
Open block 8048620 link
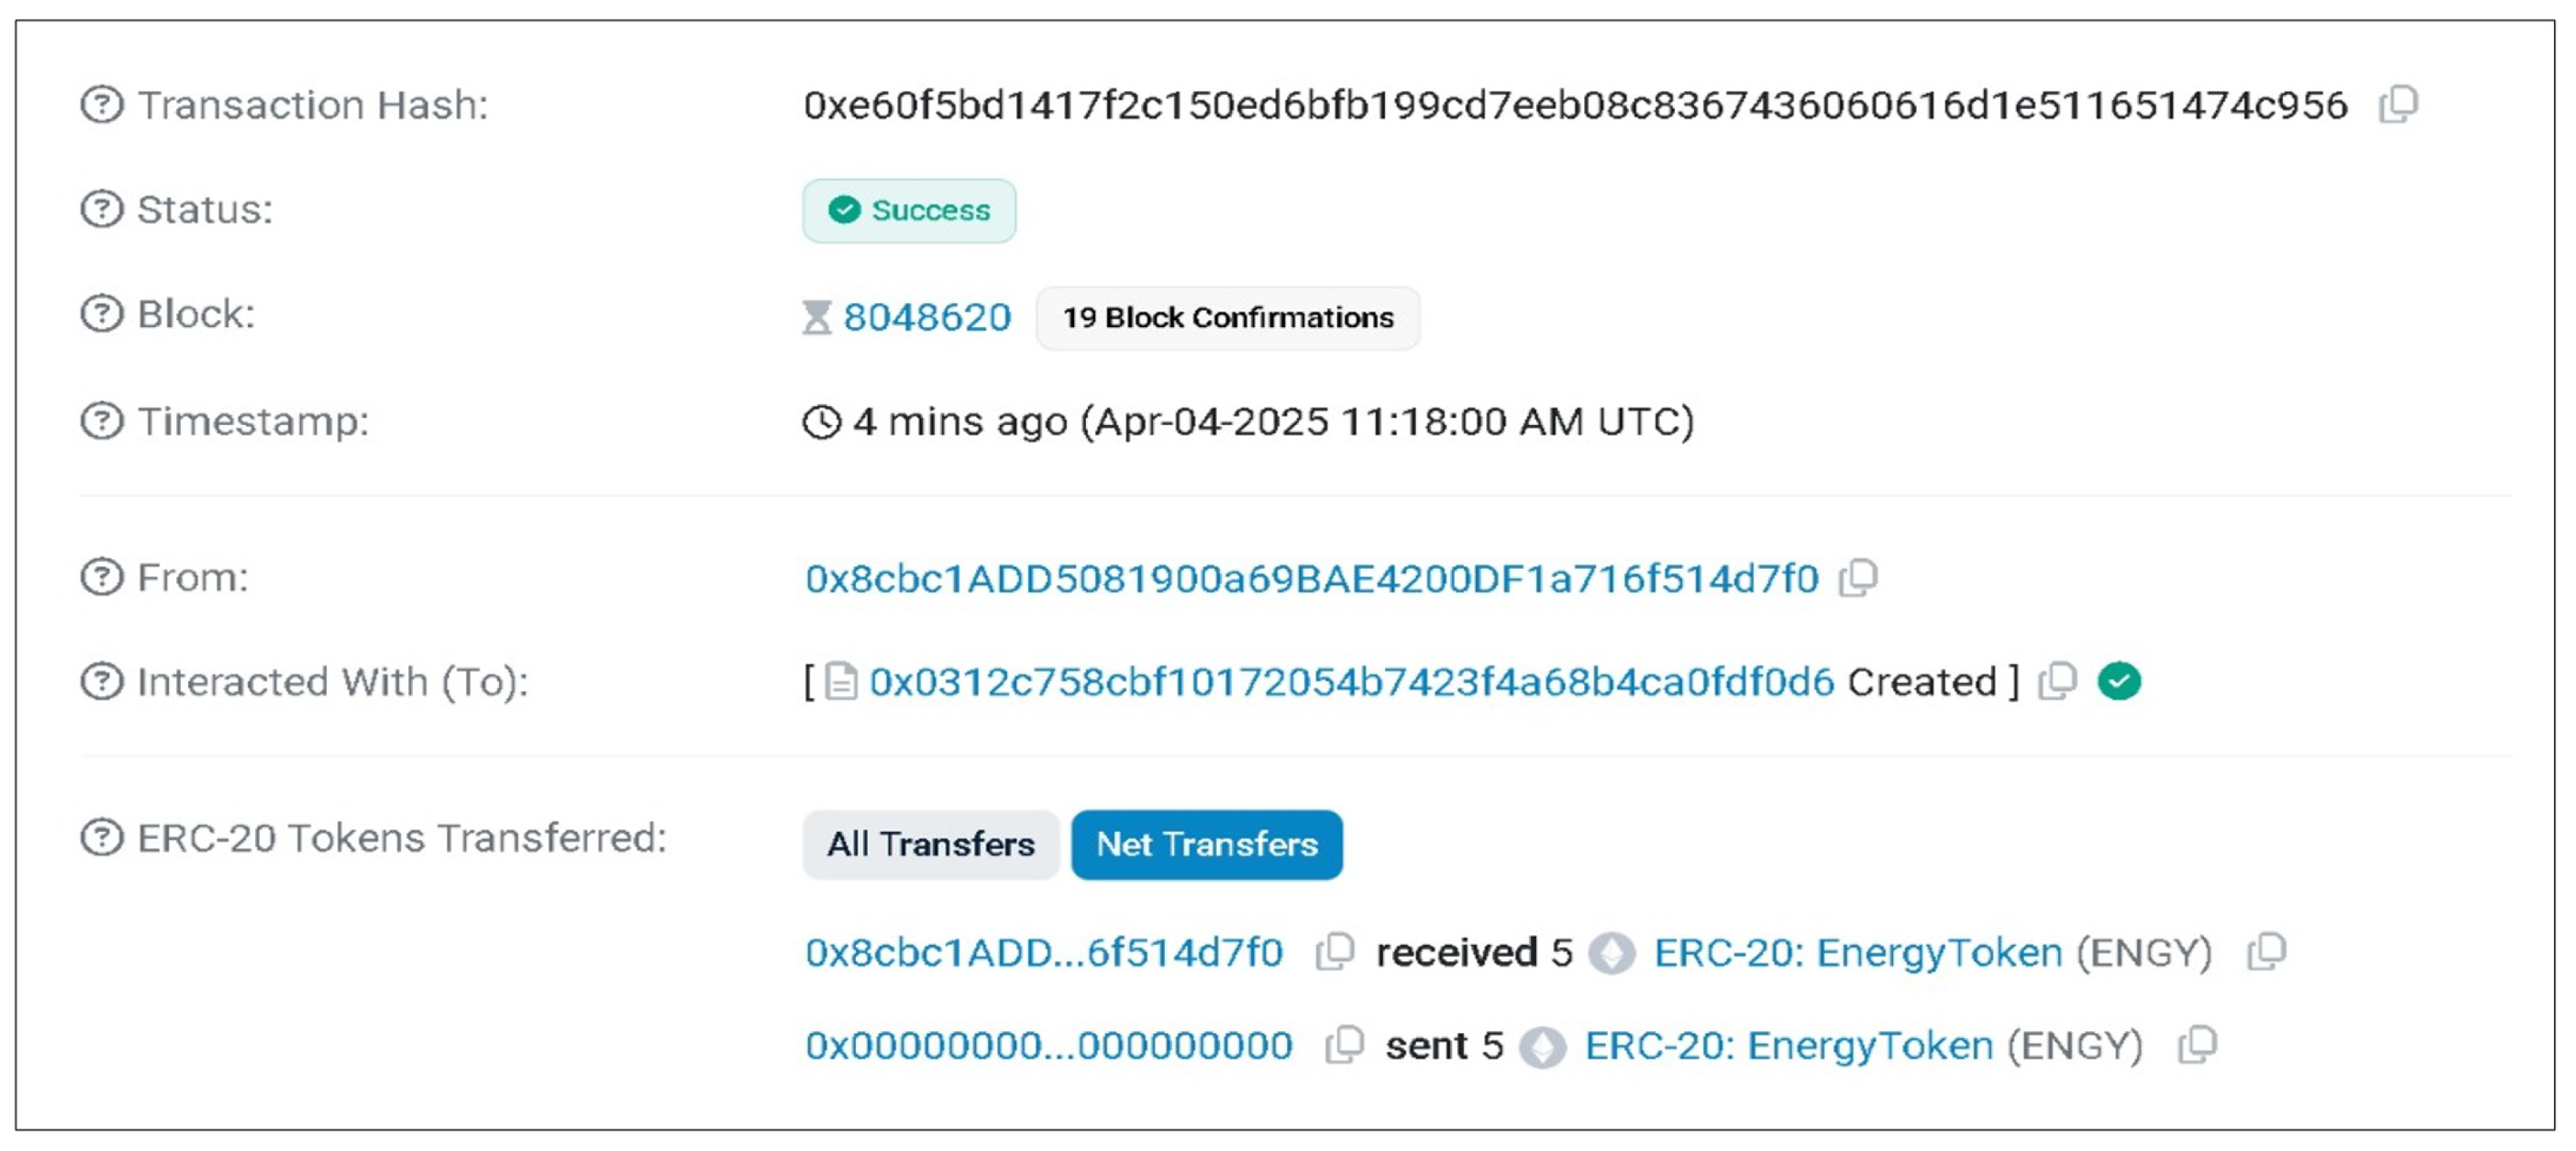[927, 318]
